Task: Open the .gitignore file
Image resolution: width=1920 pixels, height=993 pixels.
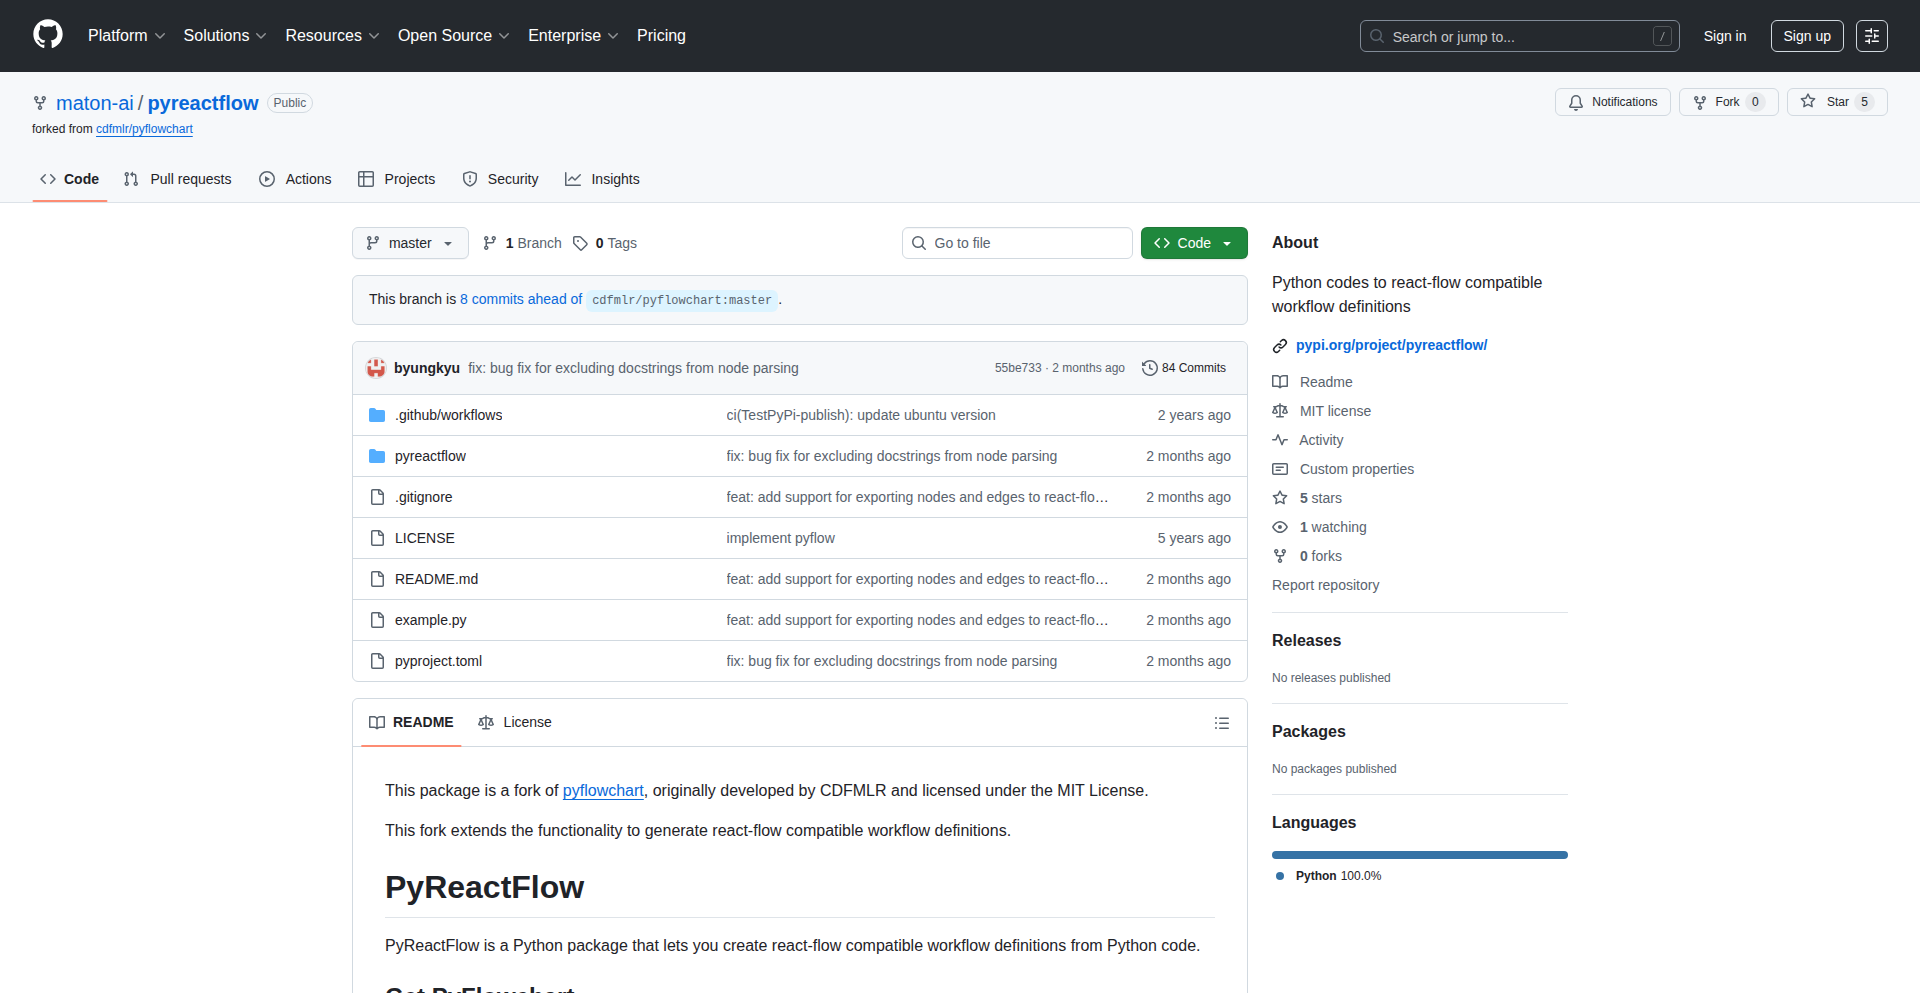Action: tap(423, 497)
